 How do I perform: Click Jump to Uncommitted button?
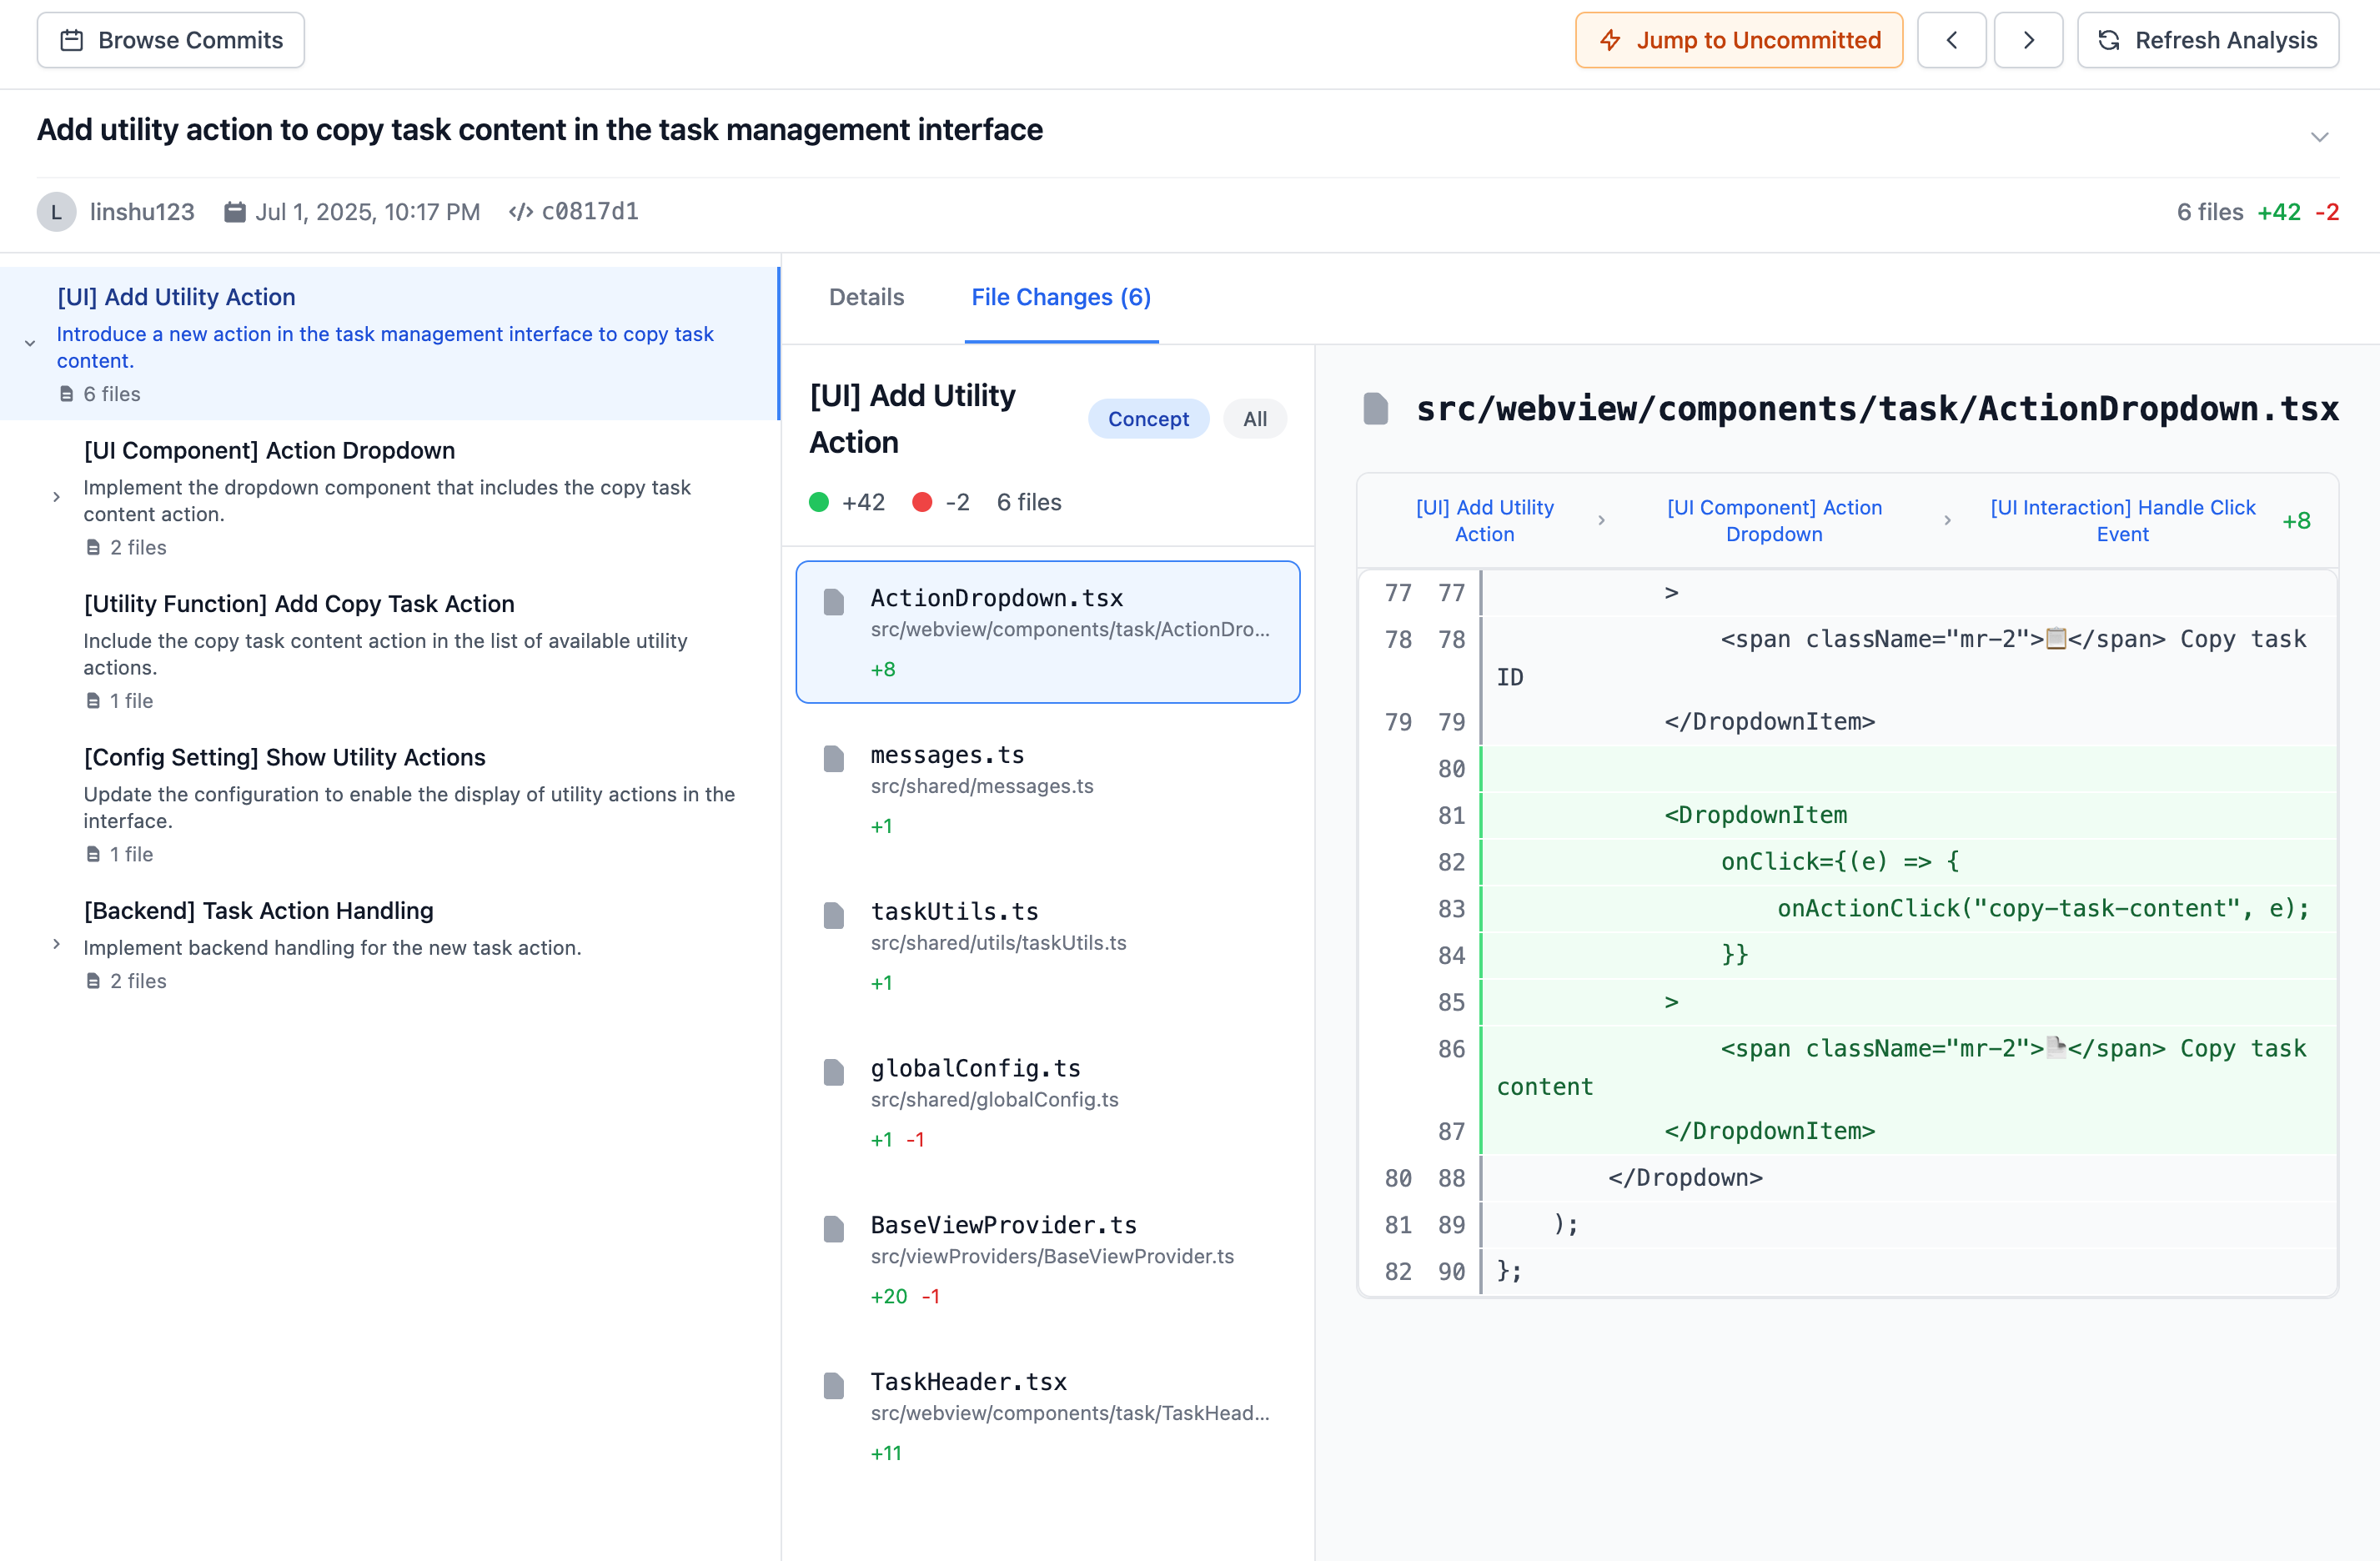coord(1738,40)
